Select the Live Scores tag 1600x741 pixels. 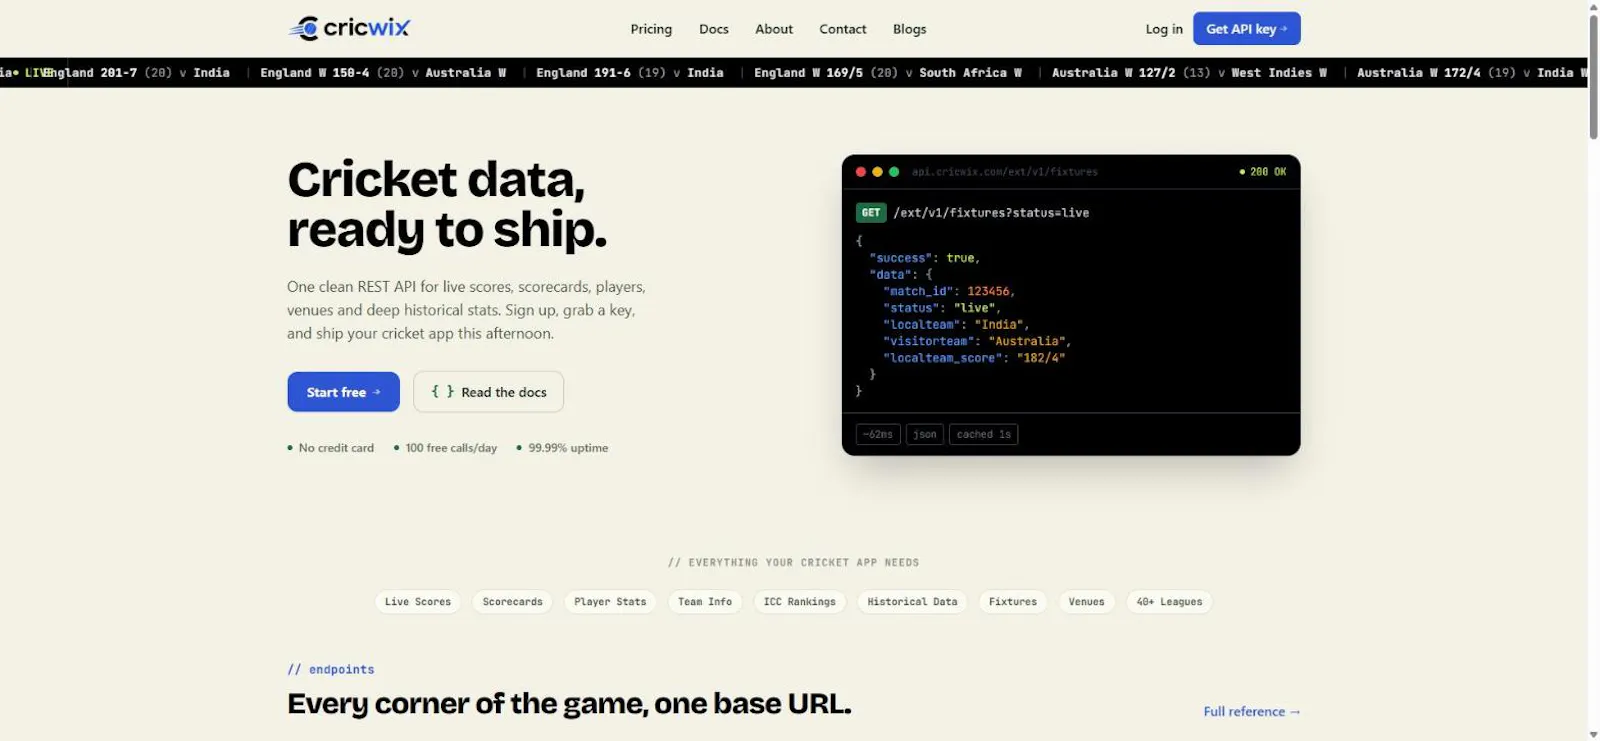[418, 602]
